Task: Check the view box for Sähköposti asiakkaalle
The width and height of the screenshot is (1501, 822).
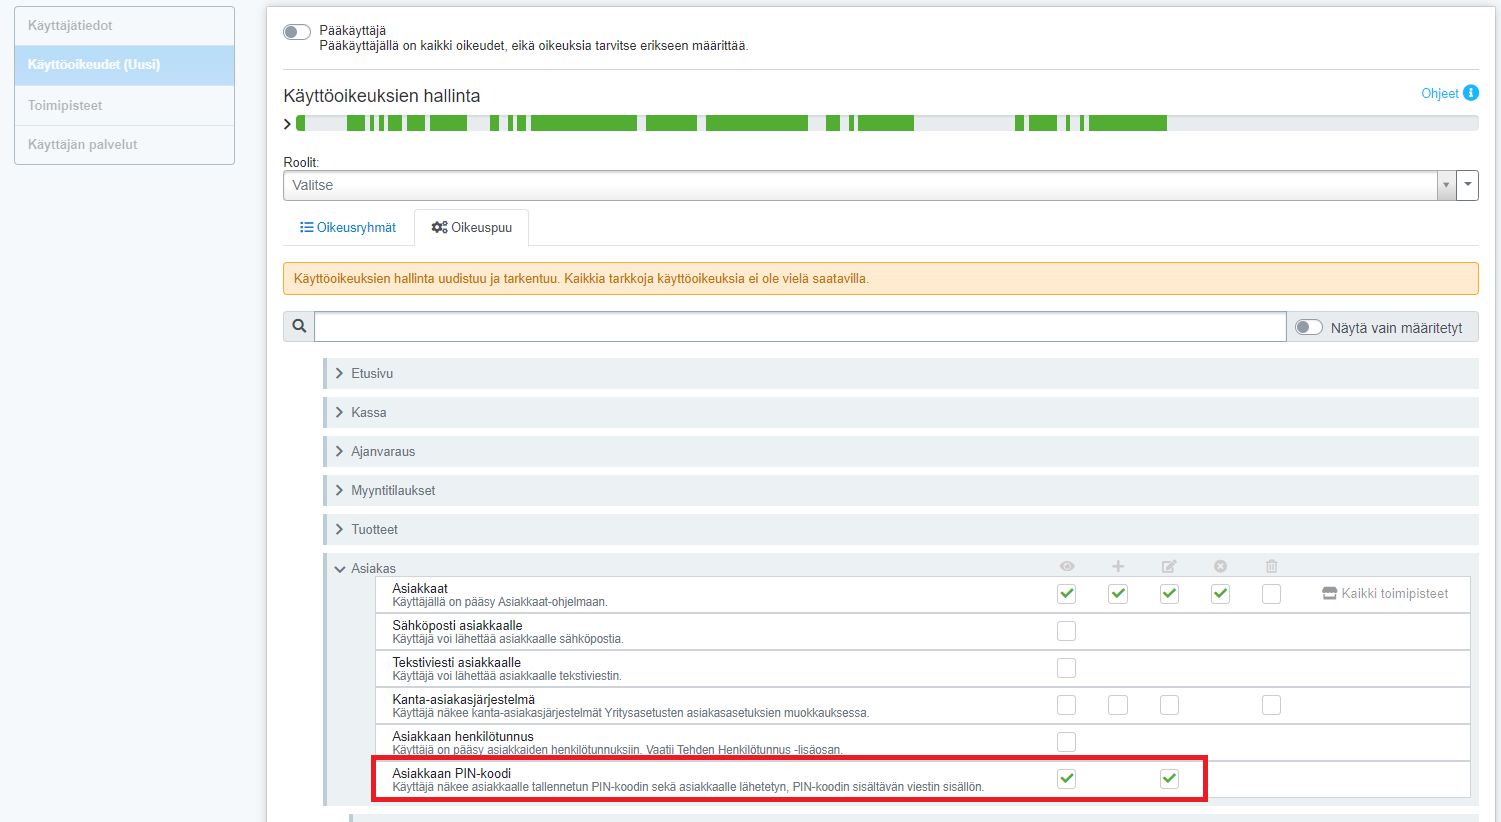Action: (1067, 631)
